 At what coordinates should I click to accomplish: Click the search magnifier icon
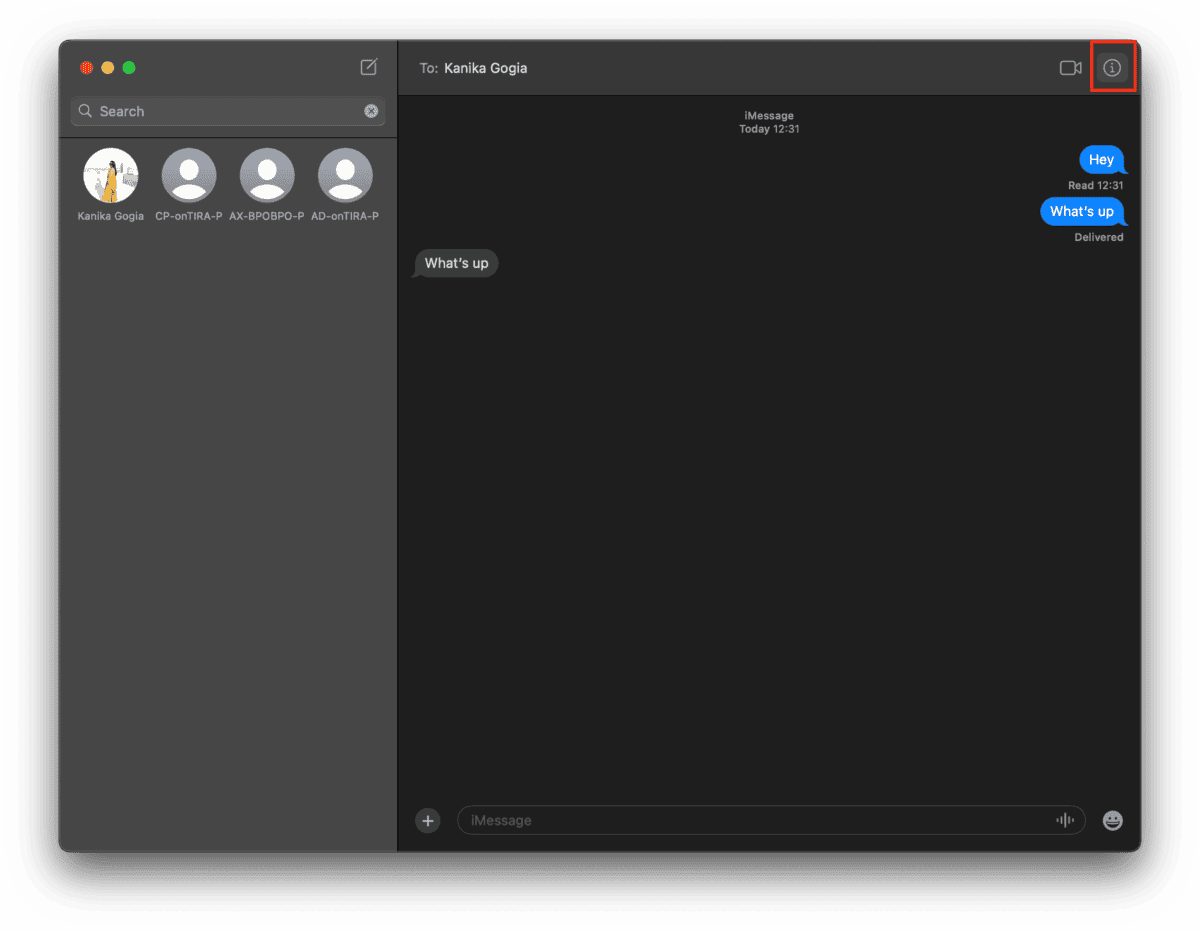pos(85,111)
